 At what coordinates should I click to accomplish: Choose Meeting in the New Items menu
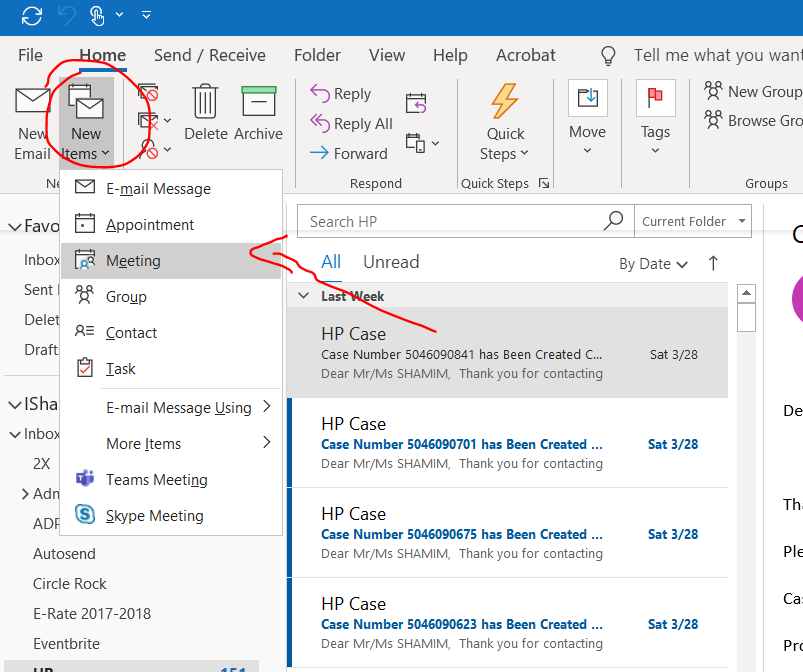tap(171, 261)
